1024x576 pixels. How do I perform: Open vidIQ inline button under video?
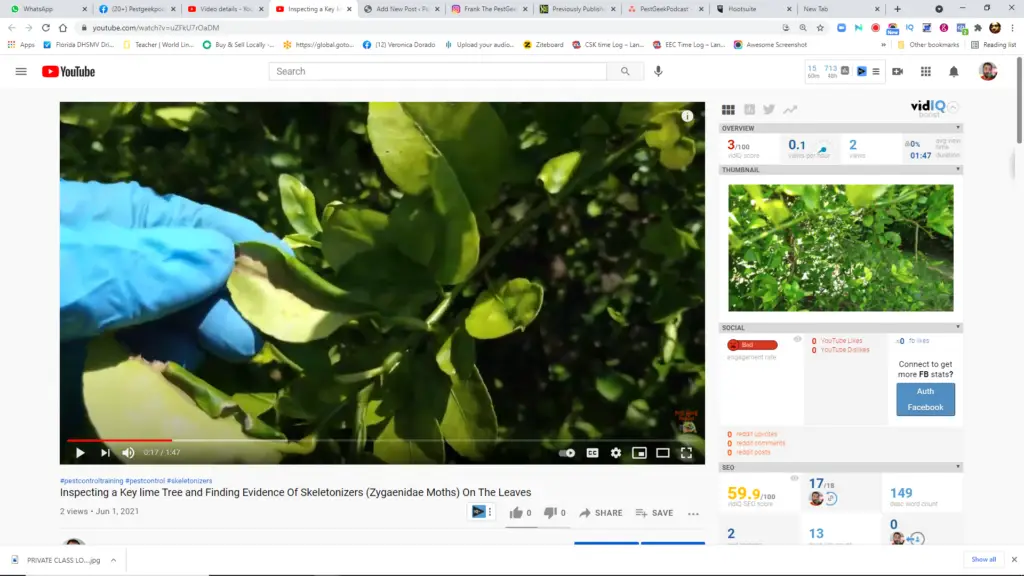tap(479, 512)
